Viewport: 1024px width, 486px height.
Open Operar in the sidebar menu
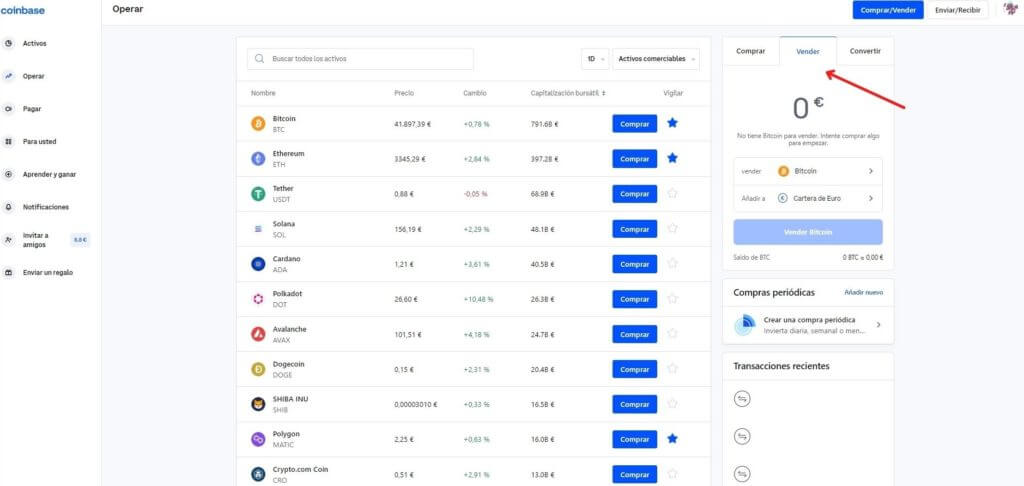[x=33, y=76]
